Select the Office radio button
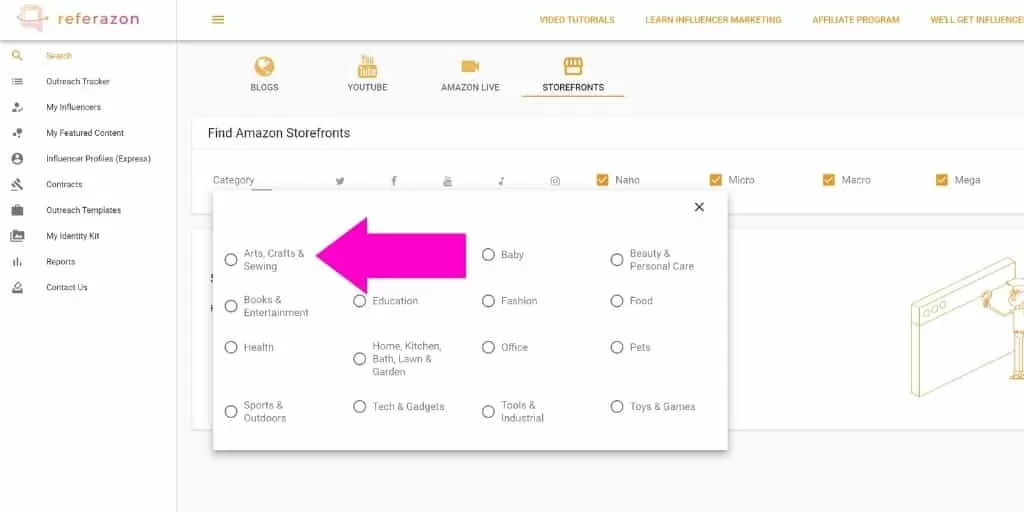This screenshot has height=512, width=1024. [x=488, y=347]
